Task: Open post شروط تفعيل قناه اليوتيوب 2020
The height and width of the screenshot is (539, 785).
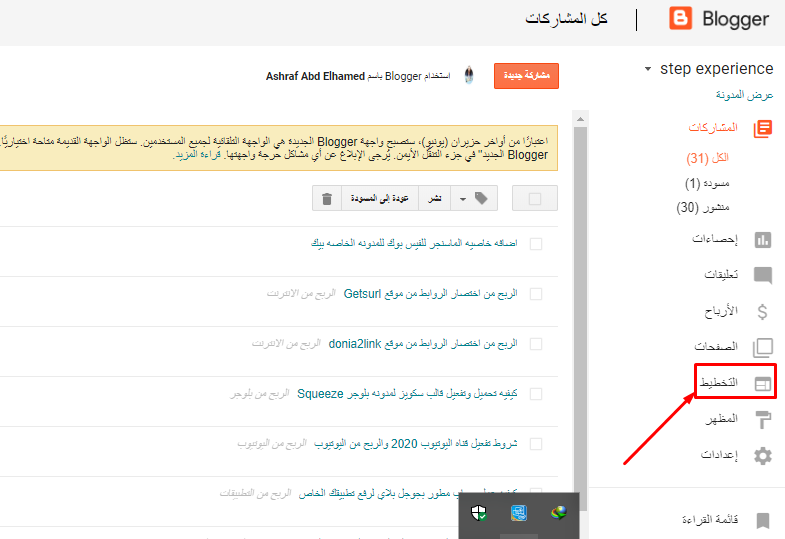Action: coord(416,444)
